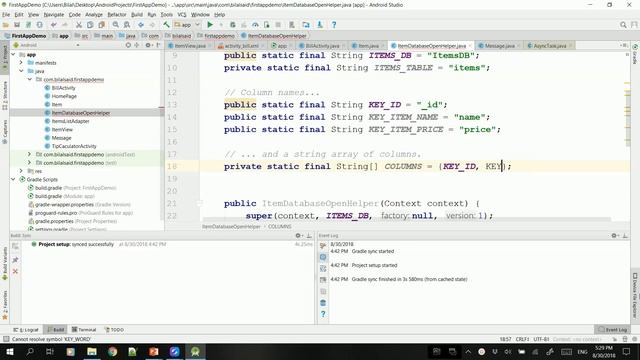Click the Debug app bug icon
Viewport: 640px width, 360px height.
232,25
